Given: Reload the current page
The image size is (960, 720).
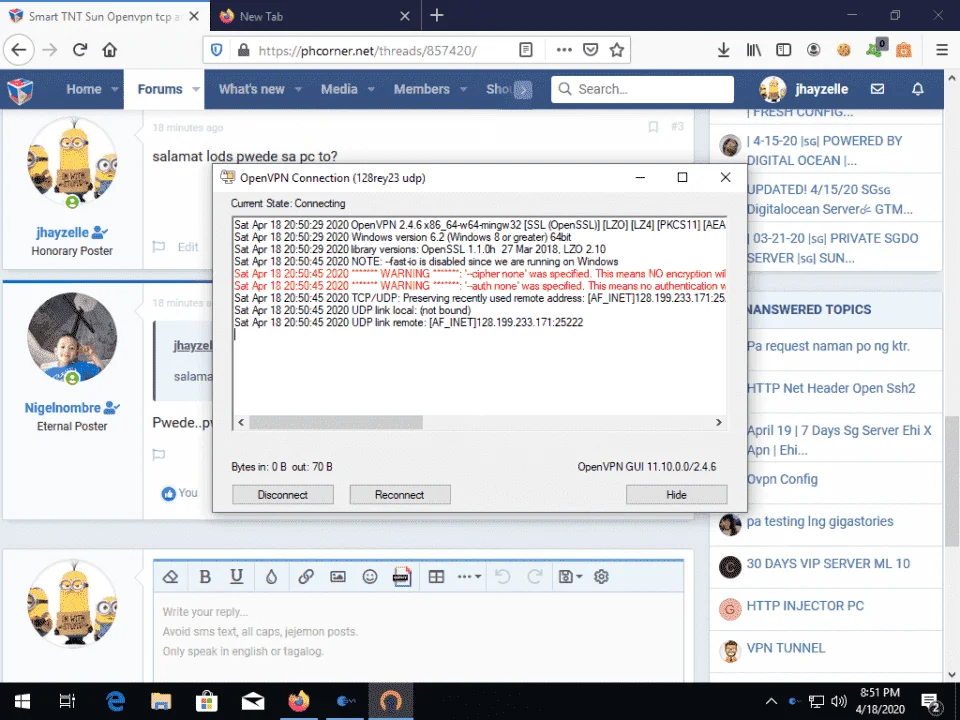Looking at the screenshot, I should (80, 50).
